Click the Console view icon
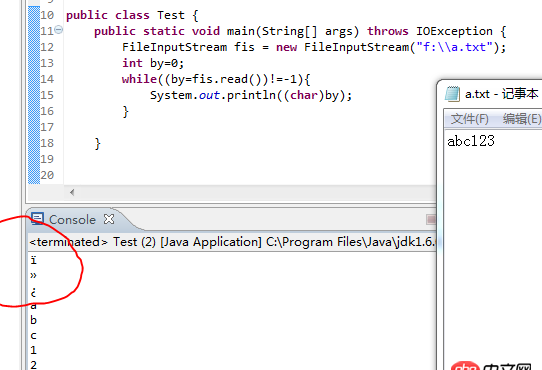 37,219
